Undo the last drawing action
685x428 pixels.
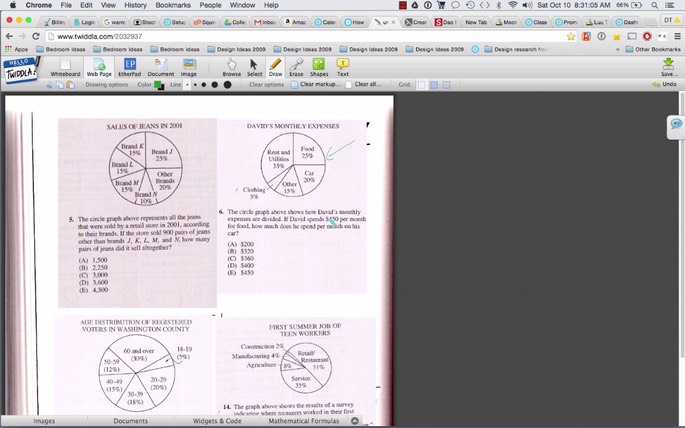coord(664,84)
